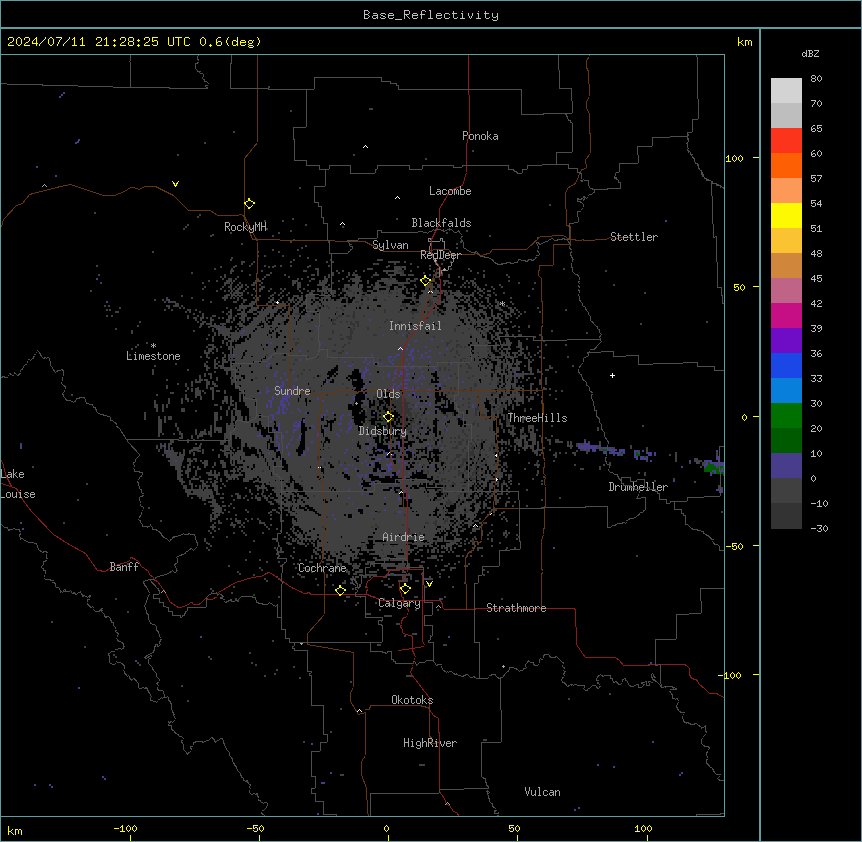Click the Limestone label

point(153,356)
